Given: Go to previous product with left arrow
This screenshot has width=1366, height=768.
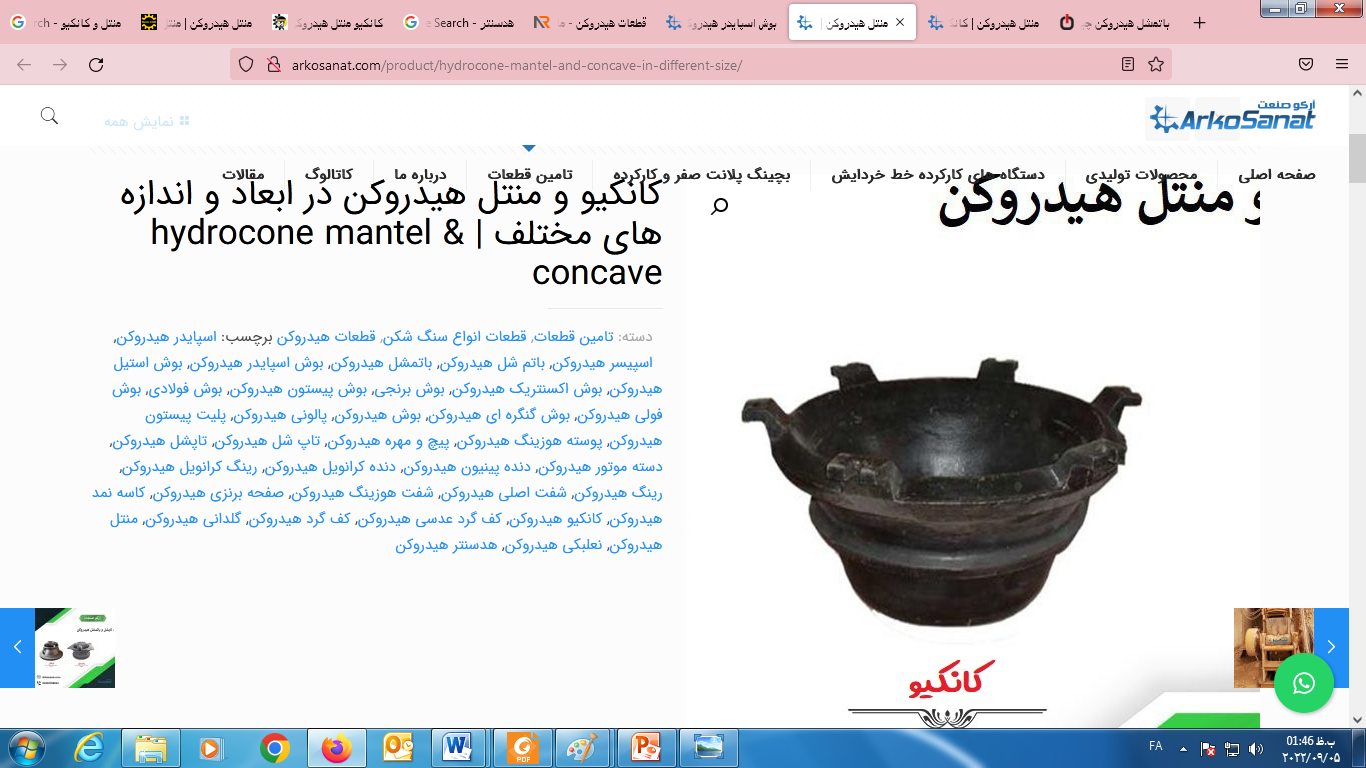Looking at the screenshot, I should click(x=17, y=648).
